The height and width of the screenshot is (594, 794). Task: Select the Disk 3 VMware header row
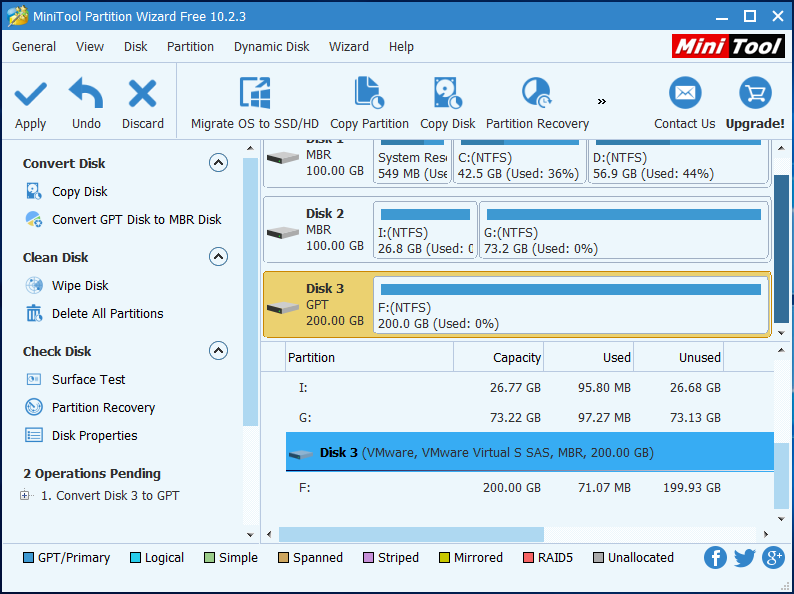530,452
